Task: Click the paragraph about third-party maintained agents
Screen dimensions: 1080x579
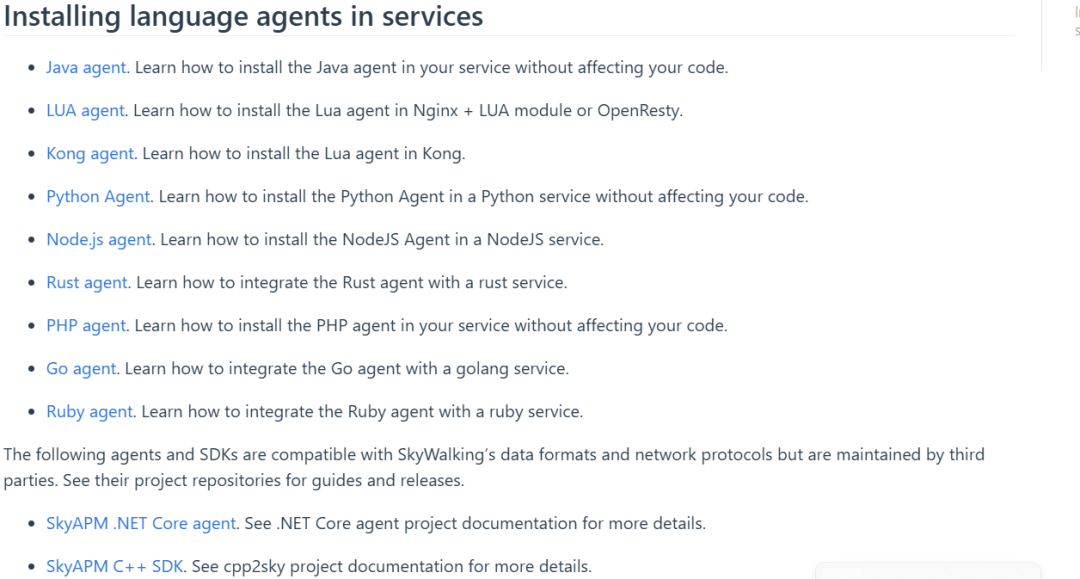Action: click(494, 467)
